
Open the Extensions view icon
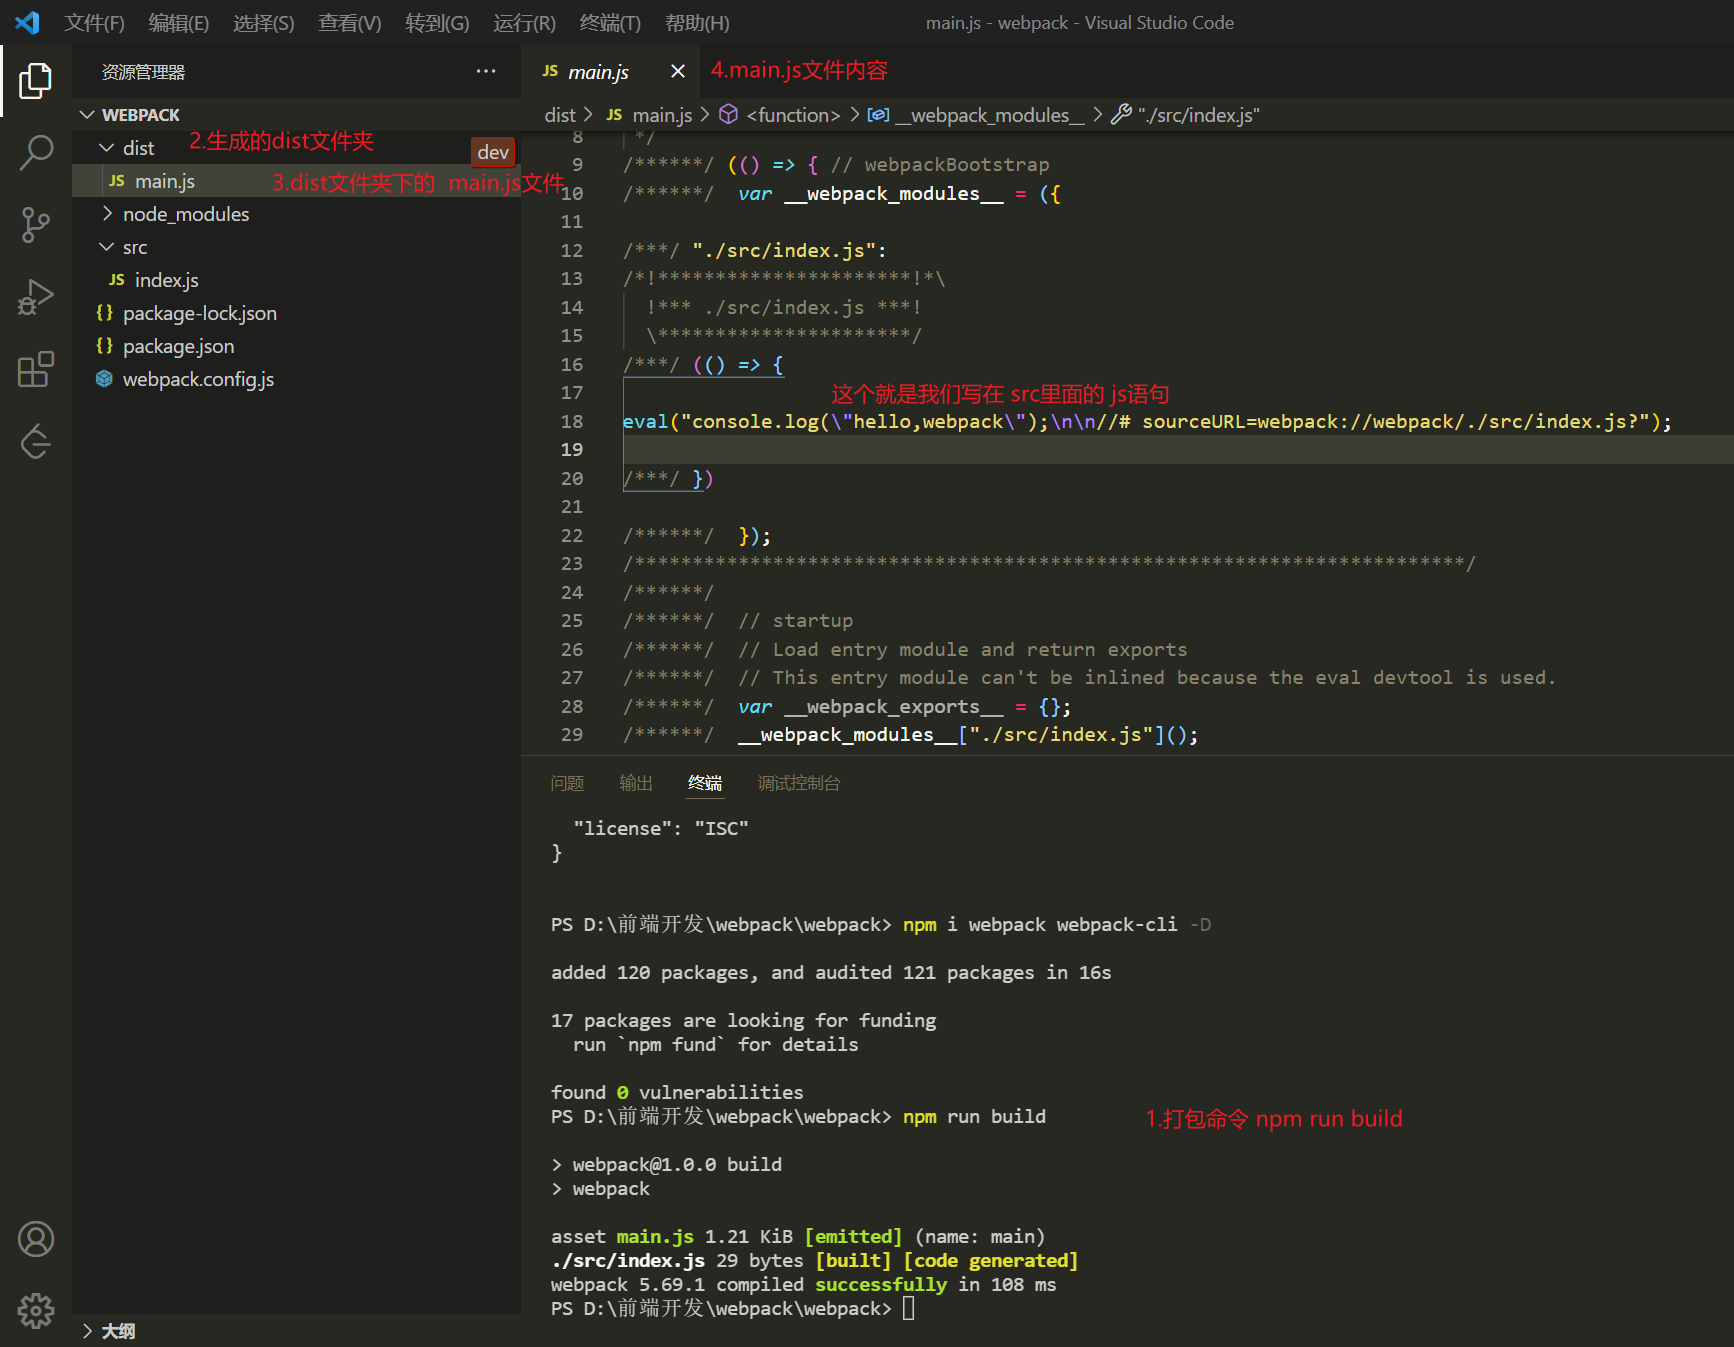point(36,369)
